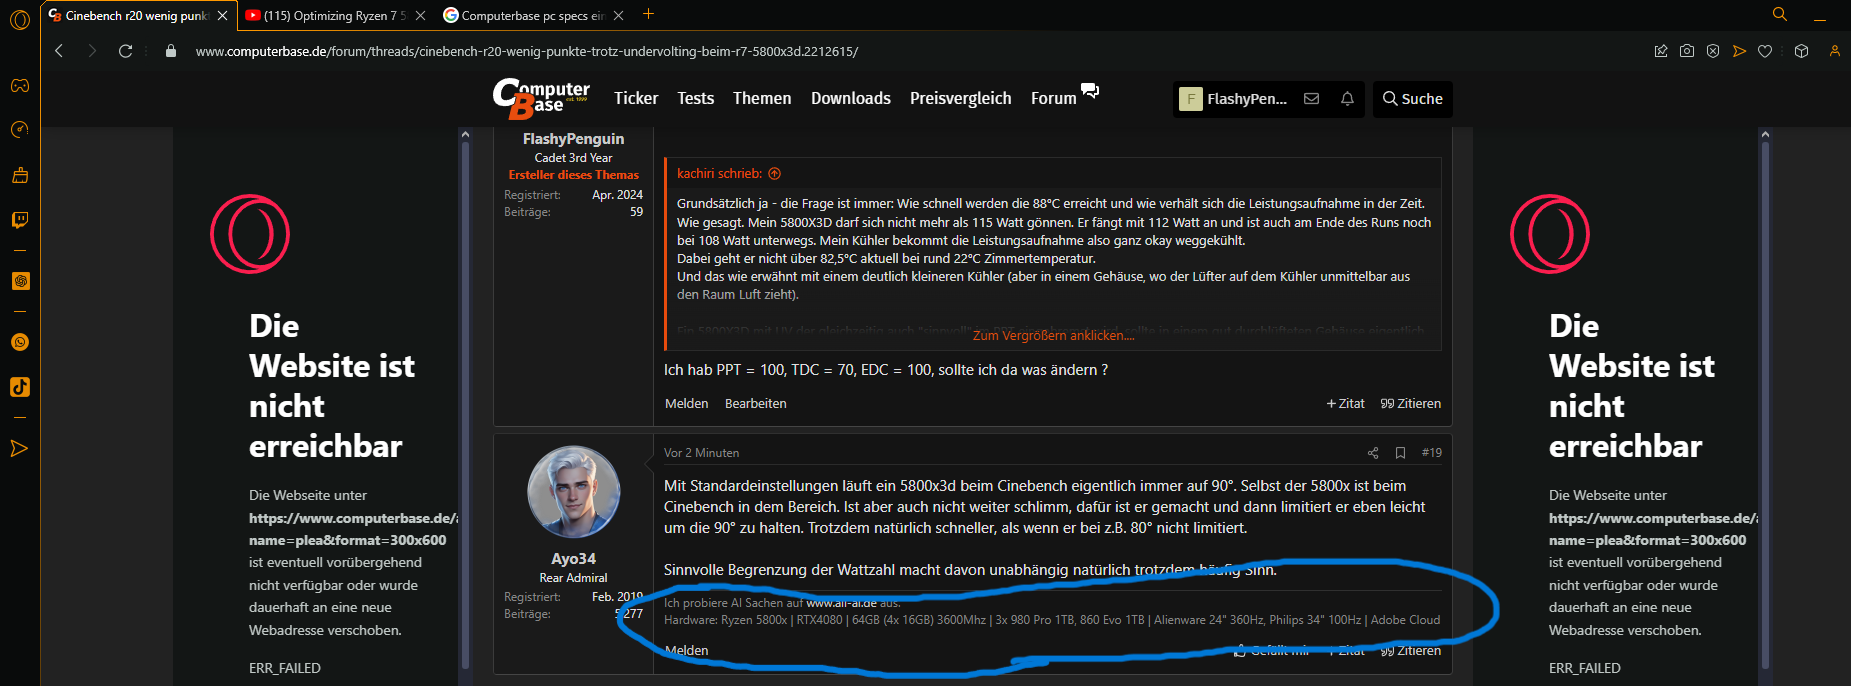Viewport: 1851px width, 686px height.
Task: Go back to the previous page
Action: point(59,51)
